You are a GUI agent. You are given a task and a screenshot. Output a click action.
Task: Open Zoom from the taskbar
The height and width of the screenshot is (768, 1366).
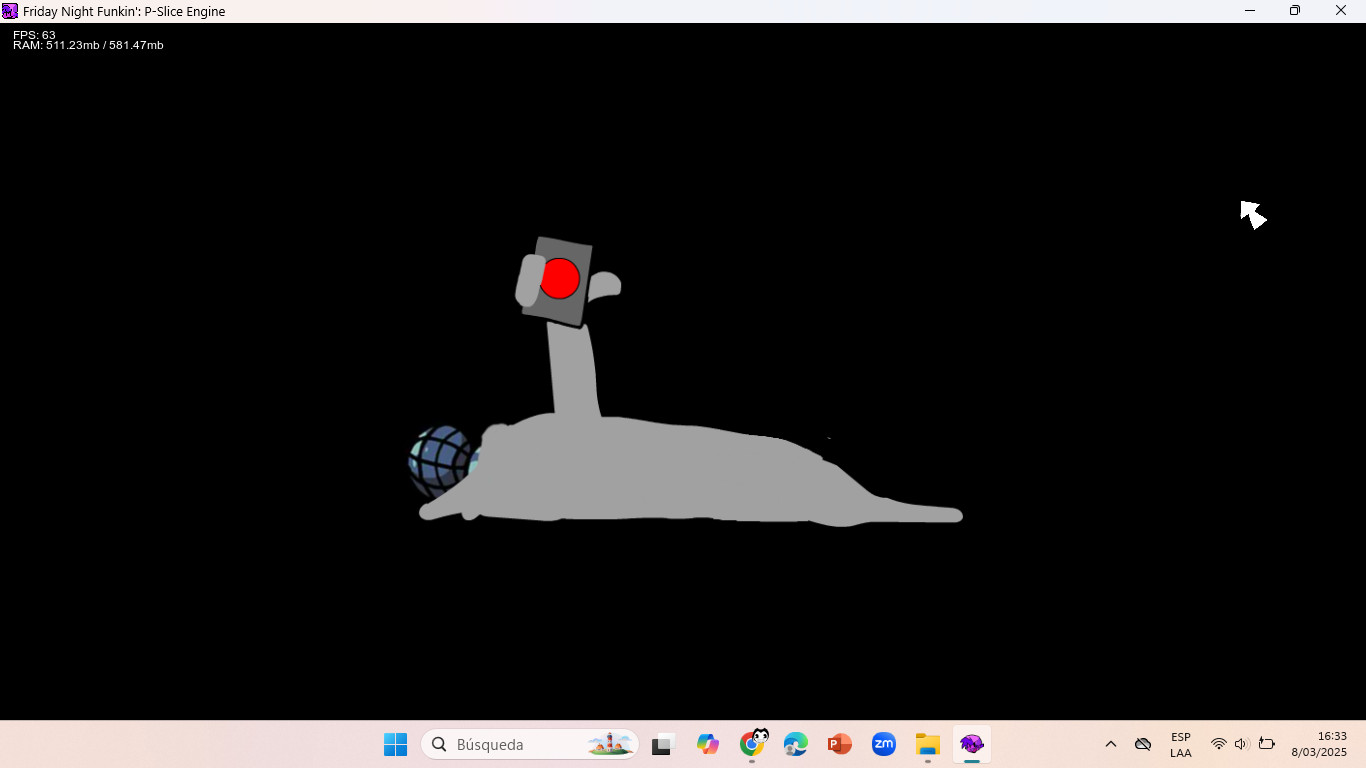click(x=884, y=745)
